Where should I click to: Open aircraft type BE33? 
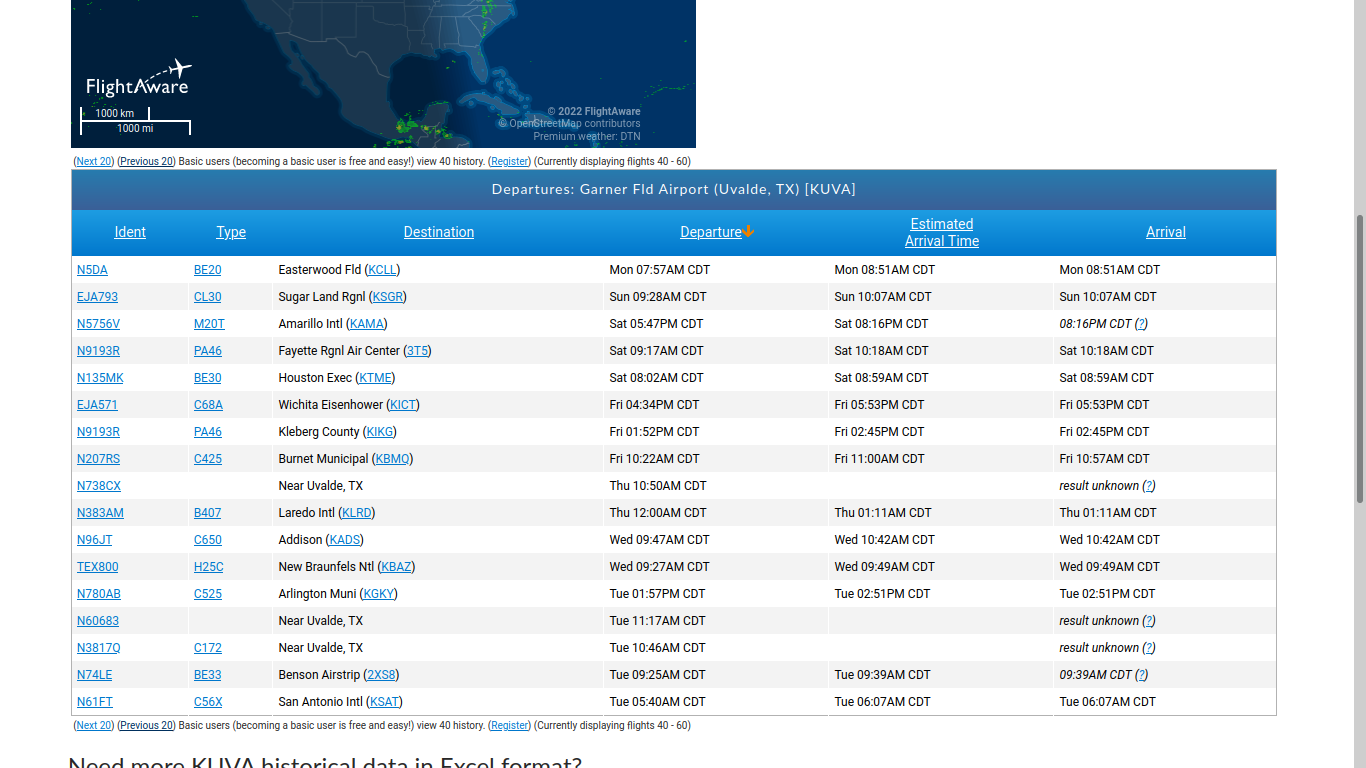208,675
